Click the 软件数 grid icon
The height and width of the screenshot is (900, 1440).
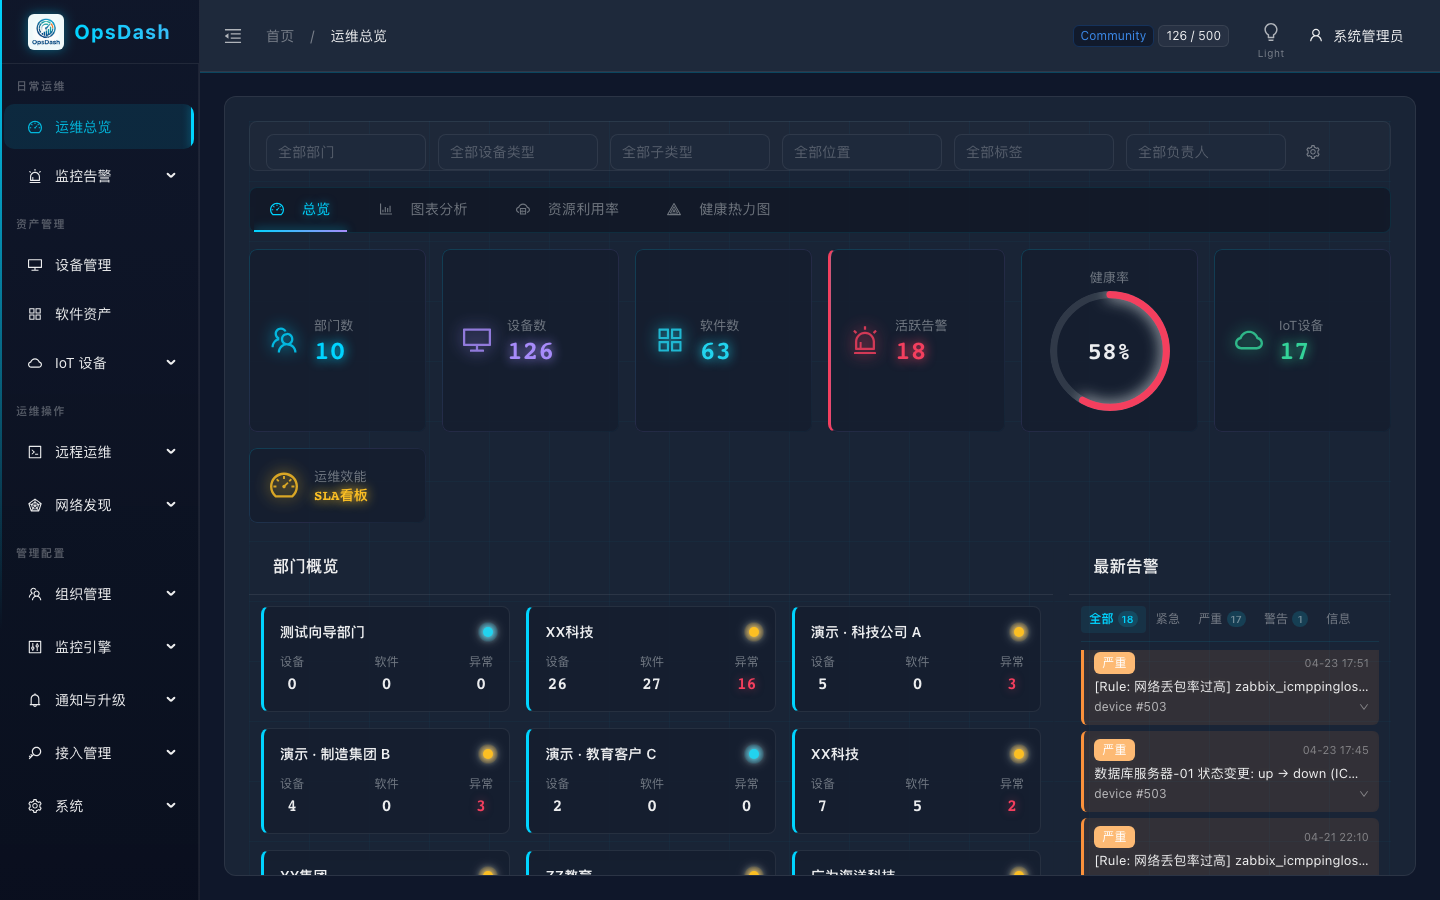tap(670, 340)
